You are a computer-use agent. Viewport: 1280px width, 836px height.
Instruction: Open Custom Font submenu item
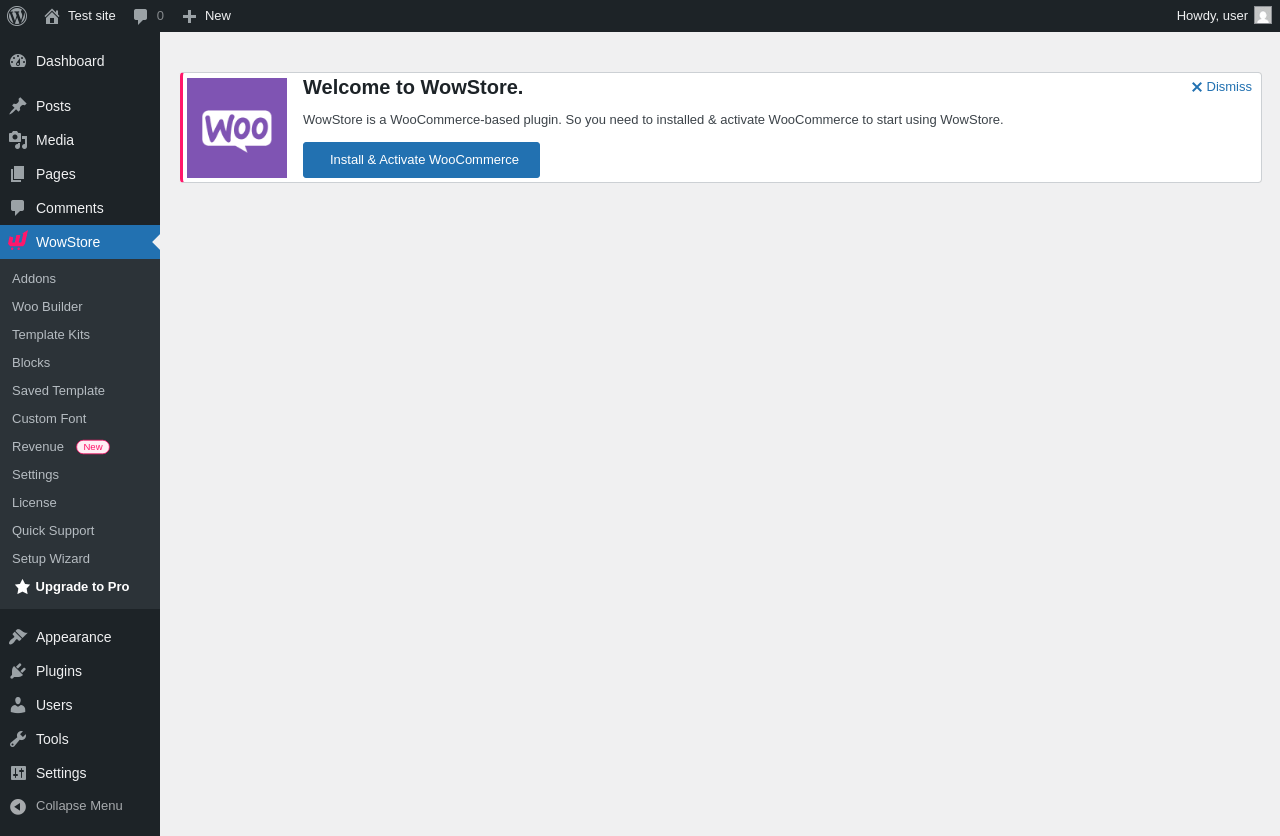(x=49, y=419)
